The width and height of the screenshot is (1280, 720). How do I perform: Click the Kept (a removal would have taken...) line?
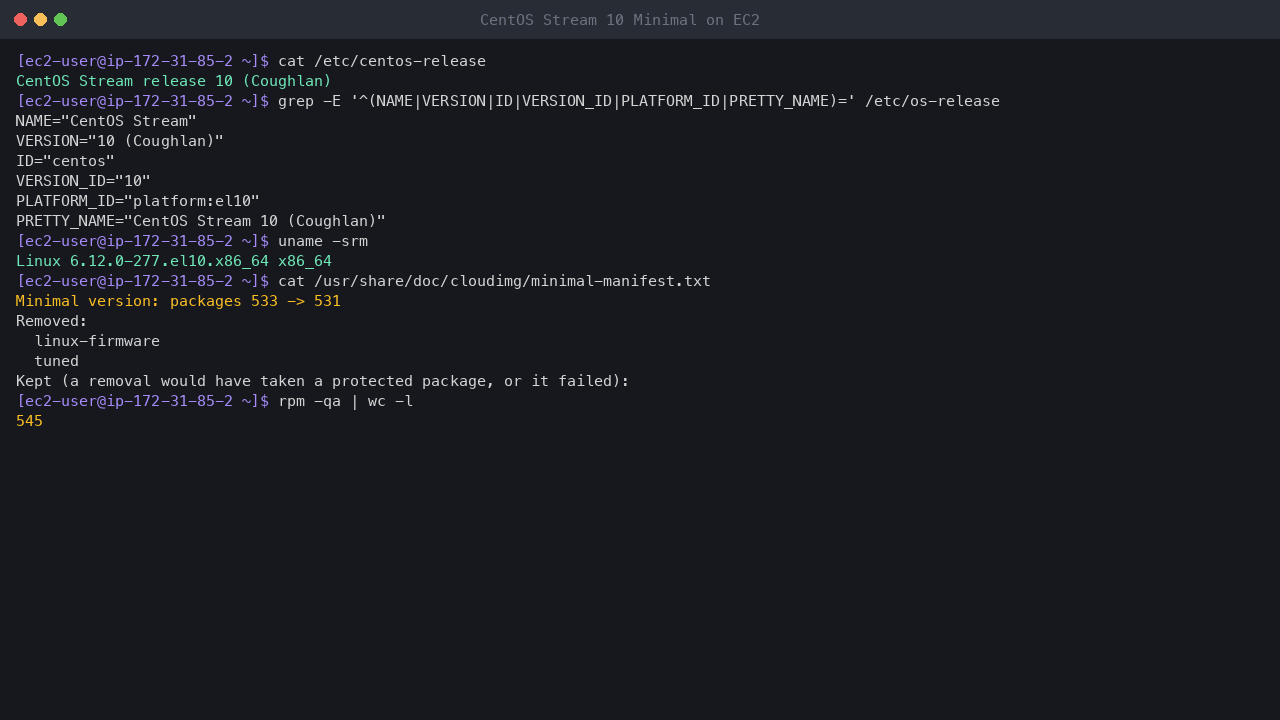(x=323, y=381)
